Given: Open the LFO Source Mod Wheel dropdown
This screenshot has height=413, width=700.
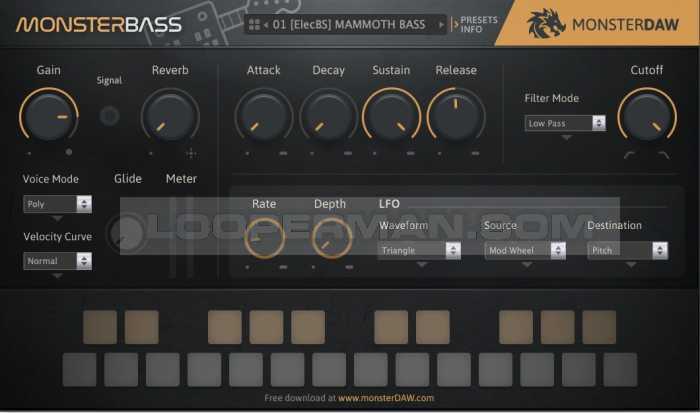Looking at the screenshot, I should [524, 251].
